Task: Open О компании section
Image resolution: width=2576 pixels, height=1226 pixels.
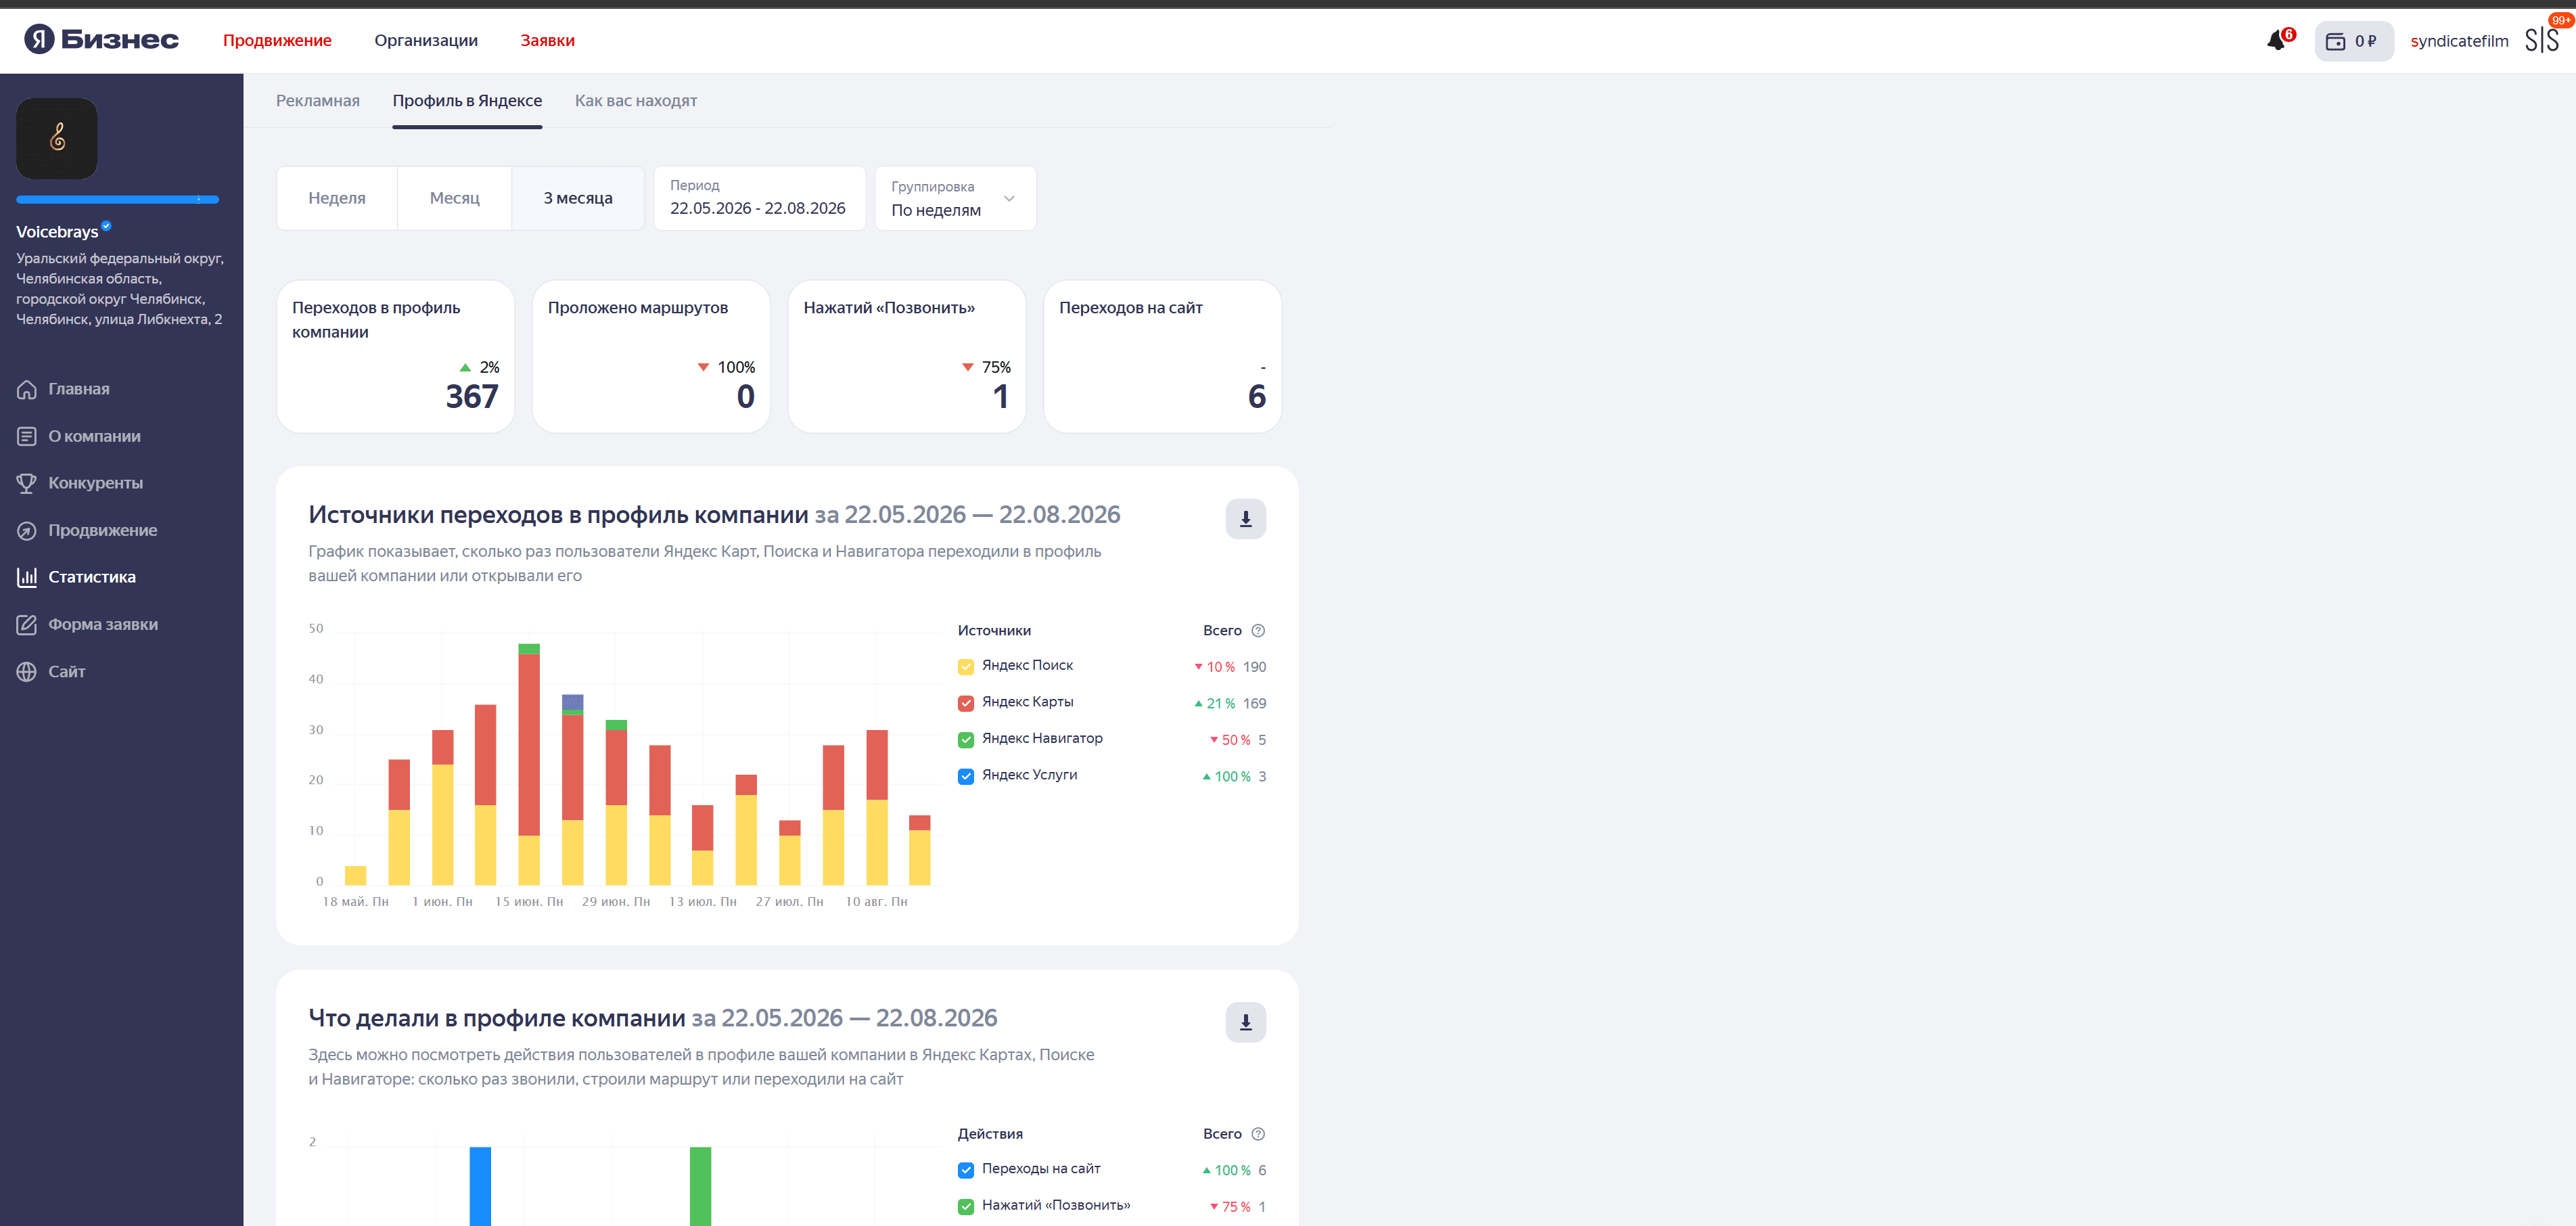Action: 94,436
